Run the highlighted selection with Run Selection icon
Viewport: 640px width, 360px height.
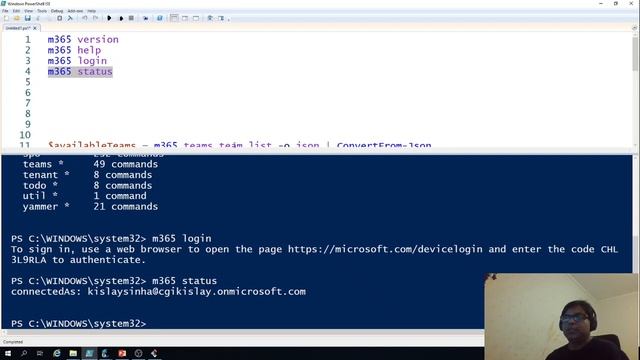click(121, 18)
